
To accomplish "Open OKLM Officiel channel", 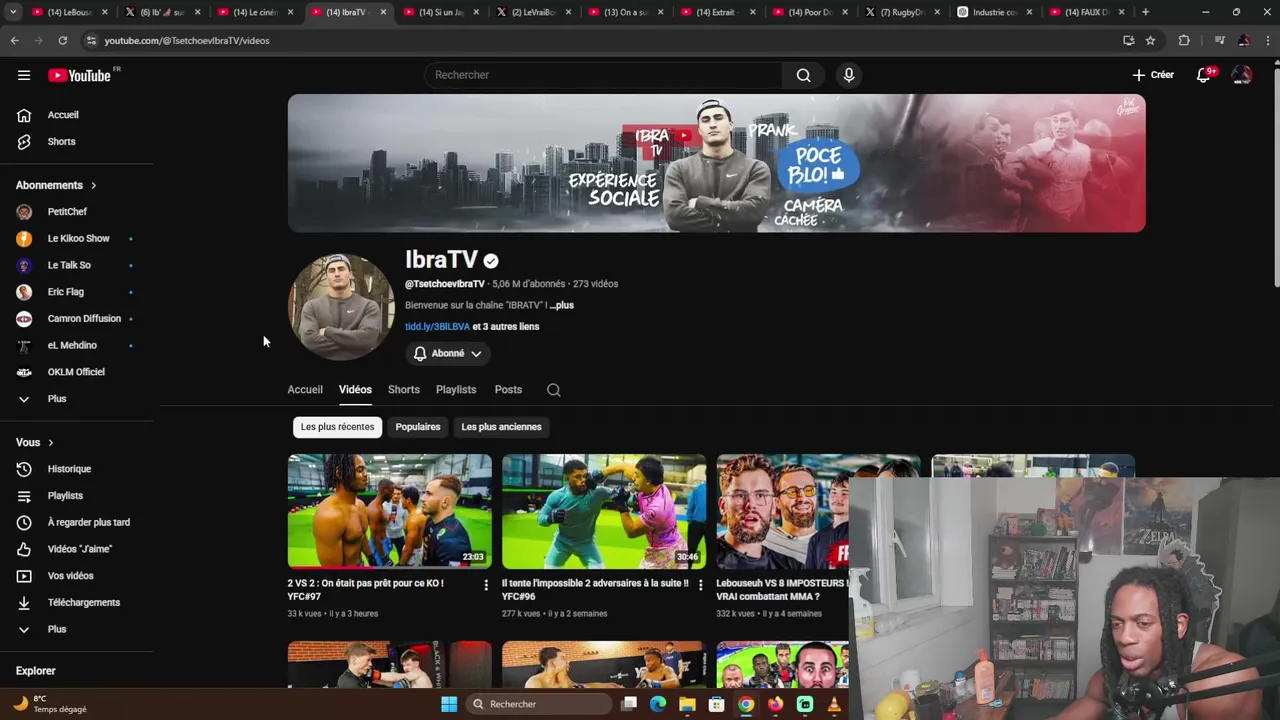I will click(x=77, y=372).
